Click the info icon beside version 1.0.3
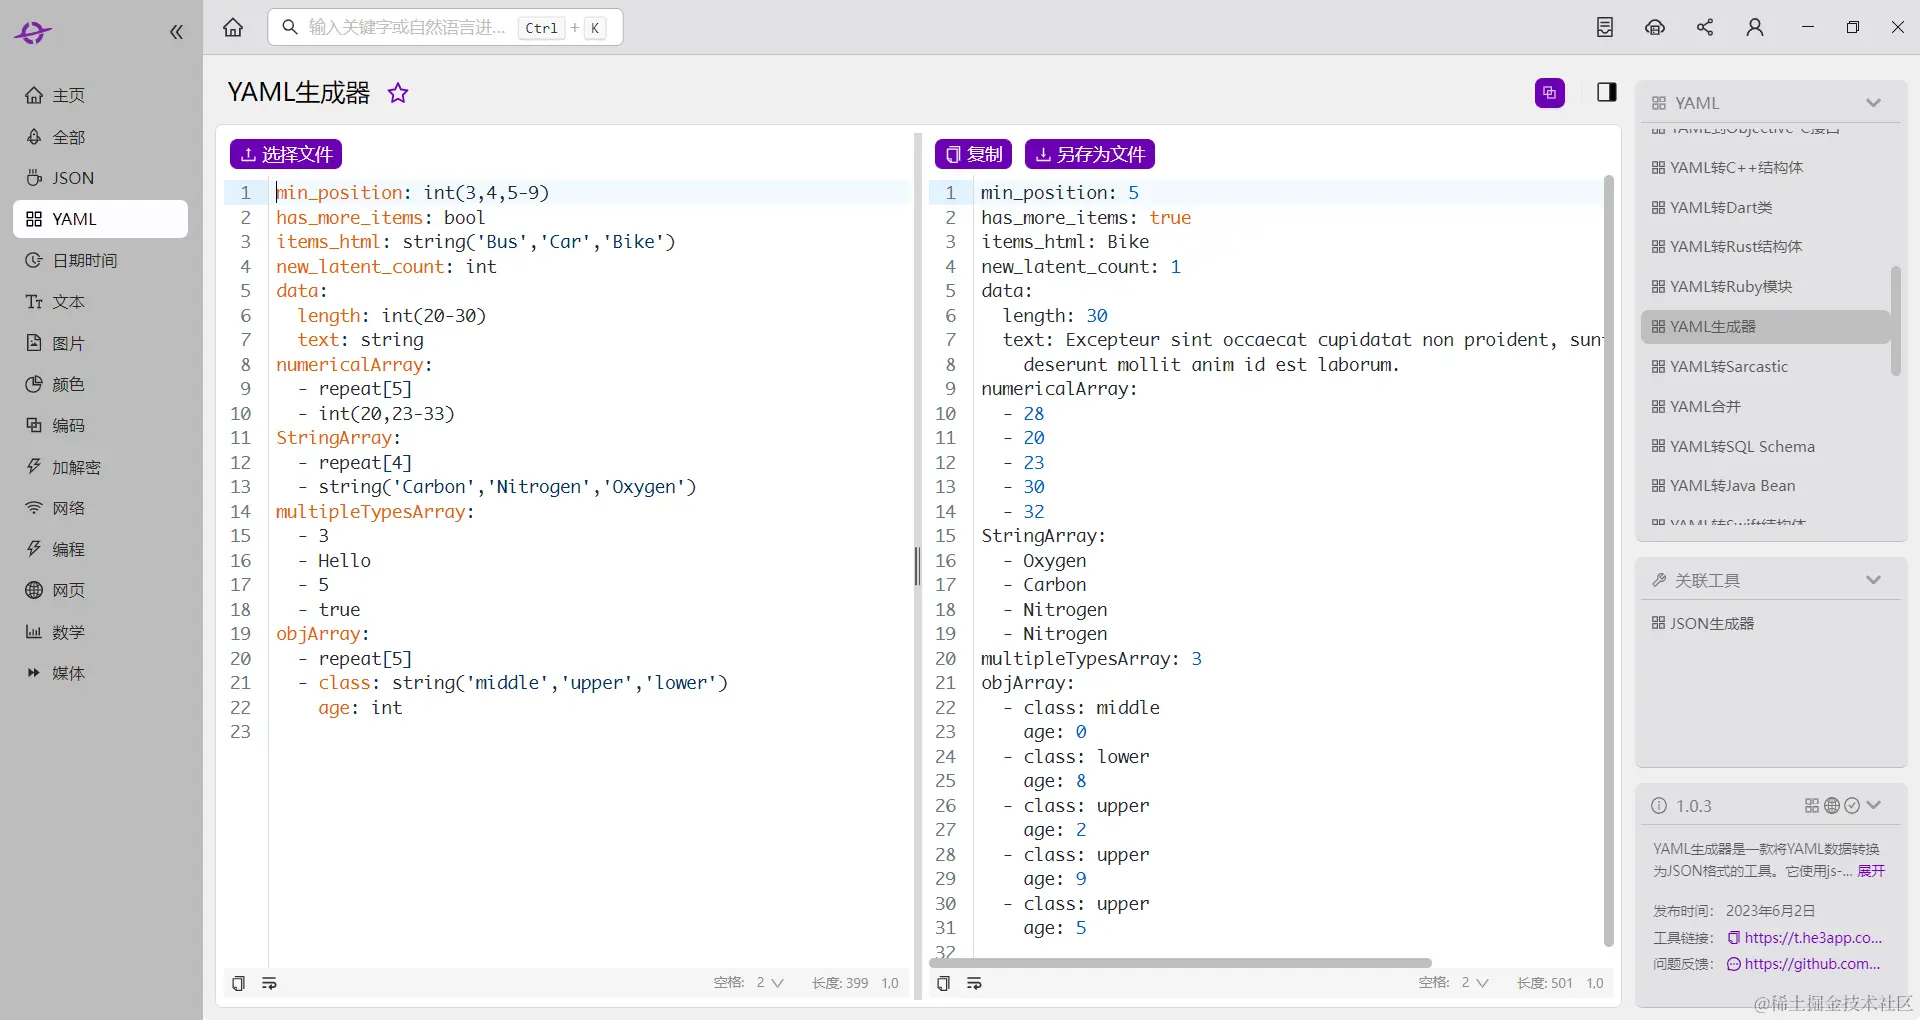This screenshot has width=1920, height=1020. [x=1659, y=806]
